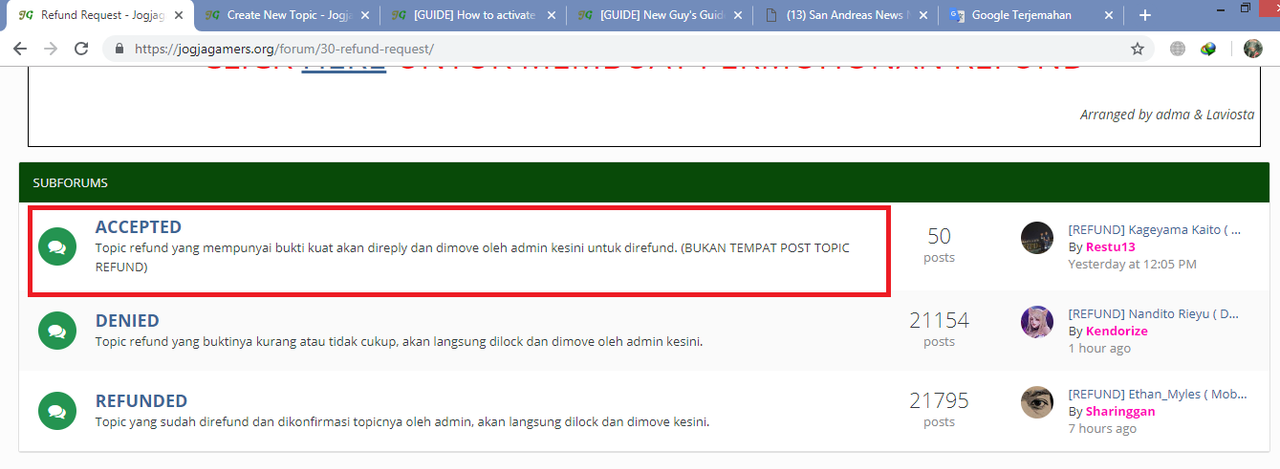Screen dimensions: 1280x469
Task: Open the grey globe extension icon
Action: 1178,48
